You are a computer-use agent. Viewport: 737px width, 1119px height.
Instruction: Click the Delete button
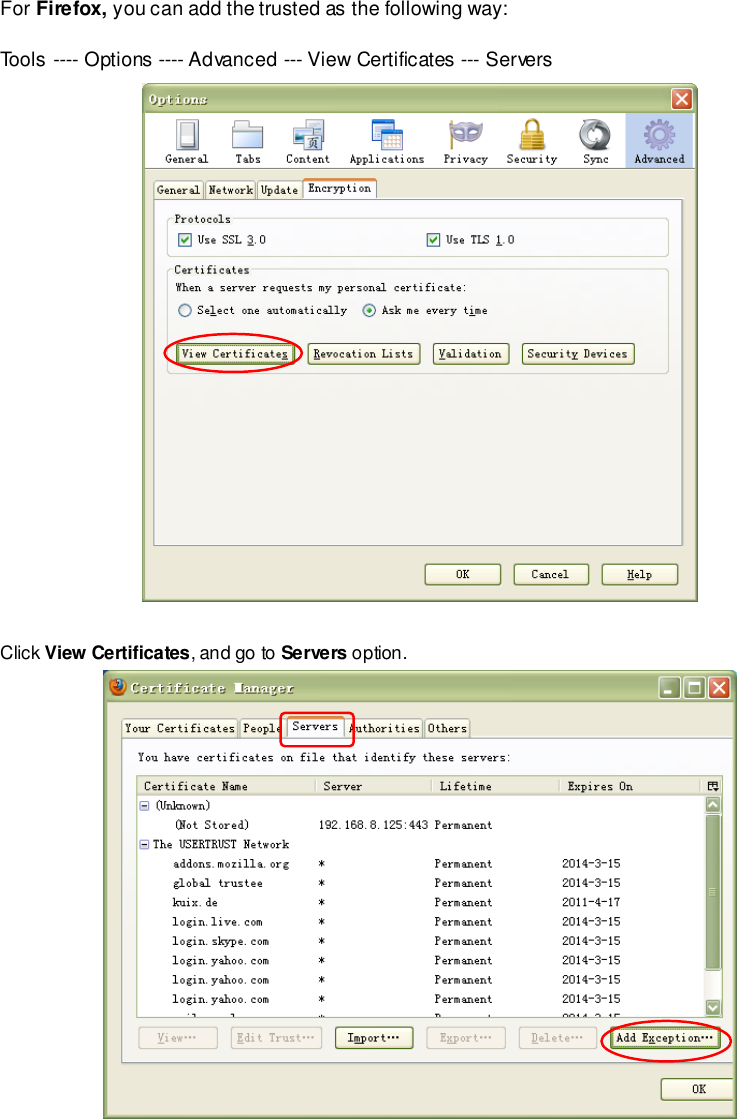pos(558,1038)
